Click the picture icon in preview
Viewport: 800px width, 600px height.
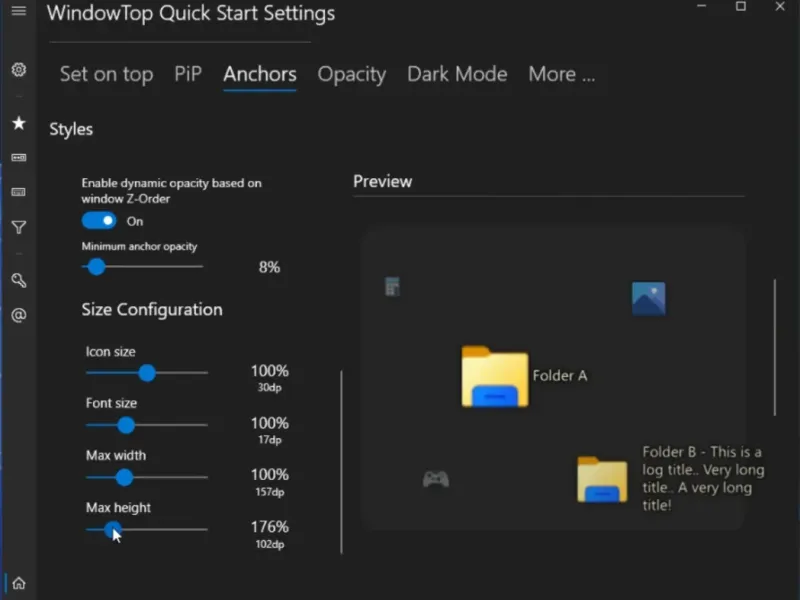[648, 298]
